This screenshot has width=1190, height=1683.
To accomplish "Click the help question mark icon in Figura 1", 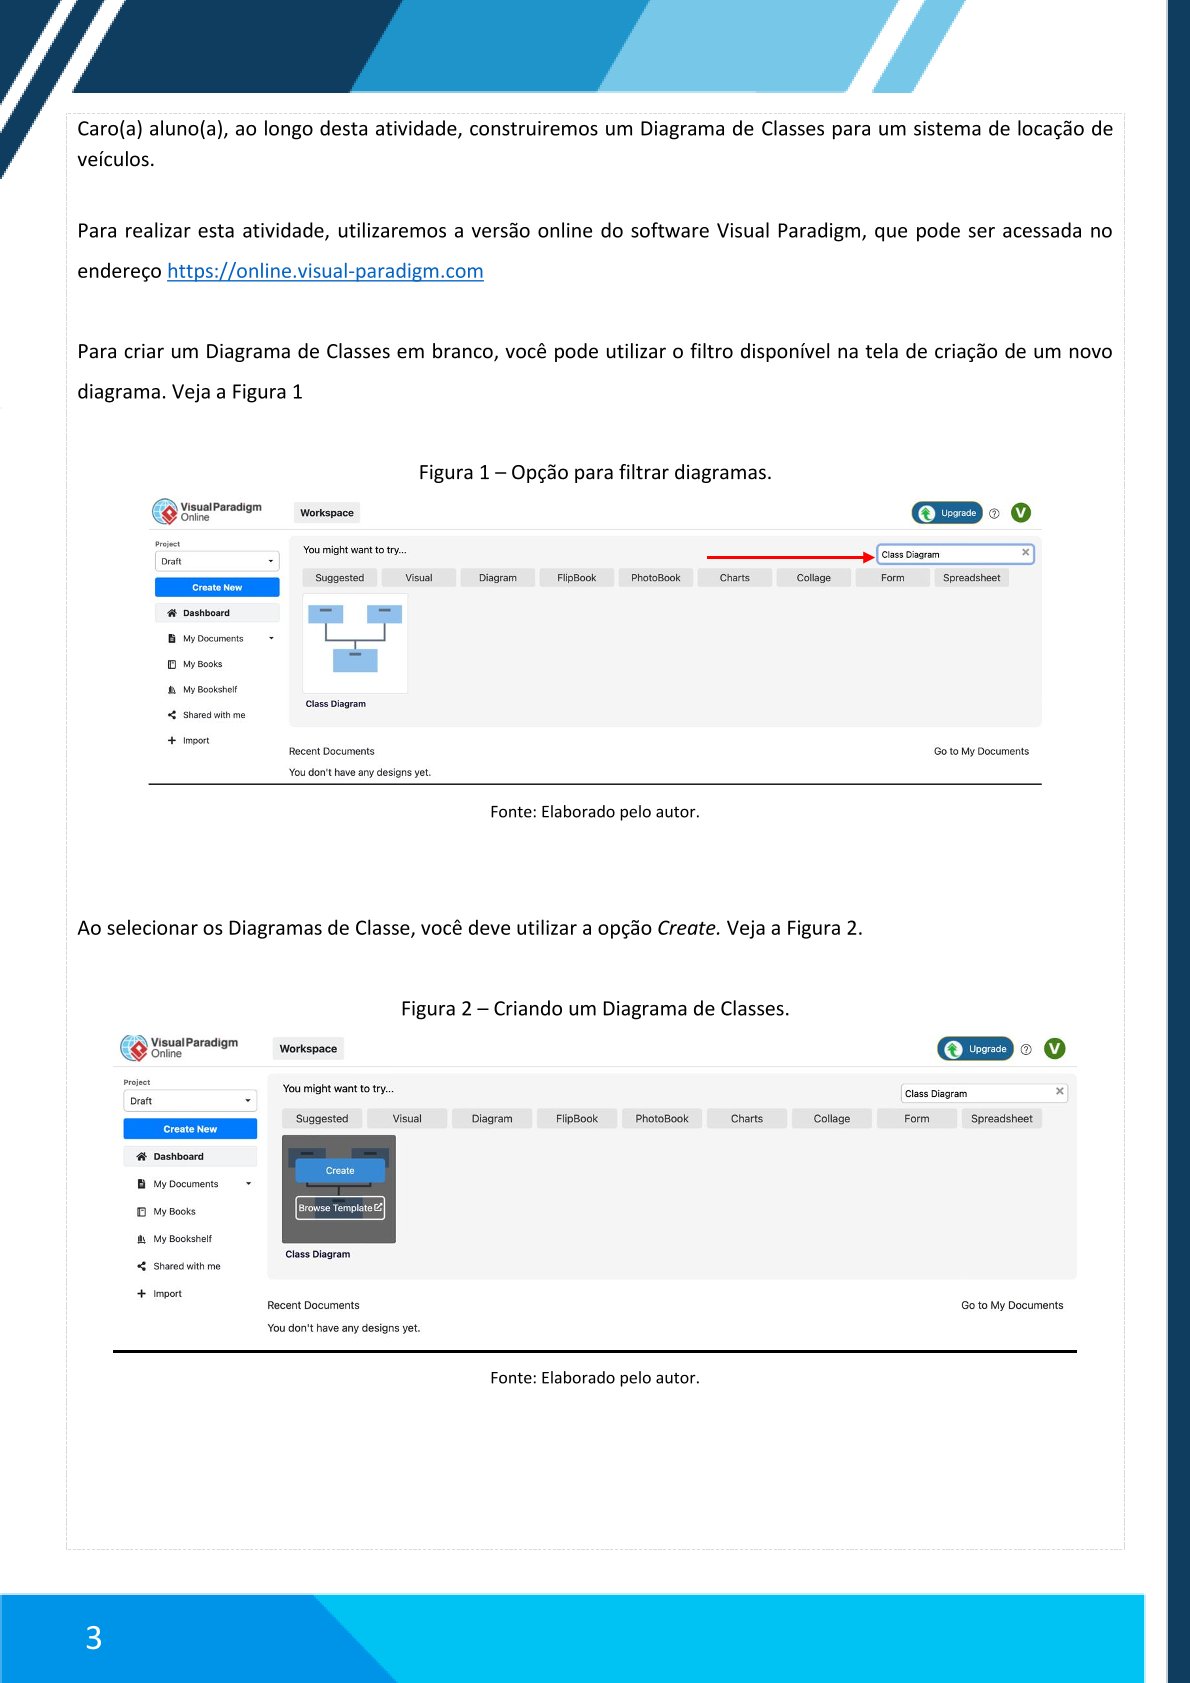I will click(994, 514).
